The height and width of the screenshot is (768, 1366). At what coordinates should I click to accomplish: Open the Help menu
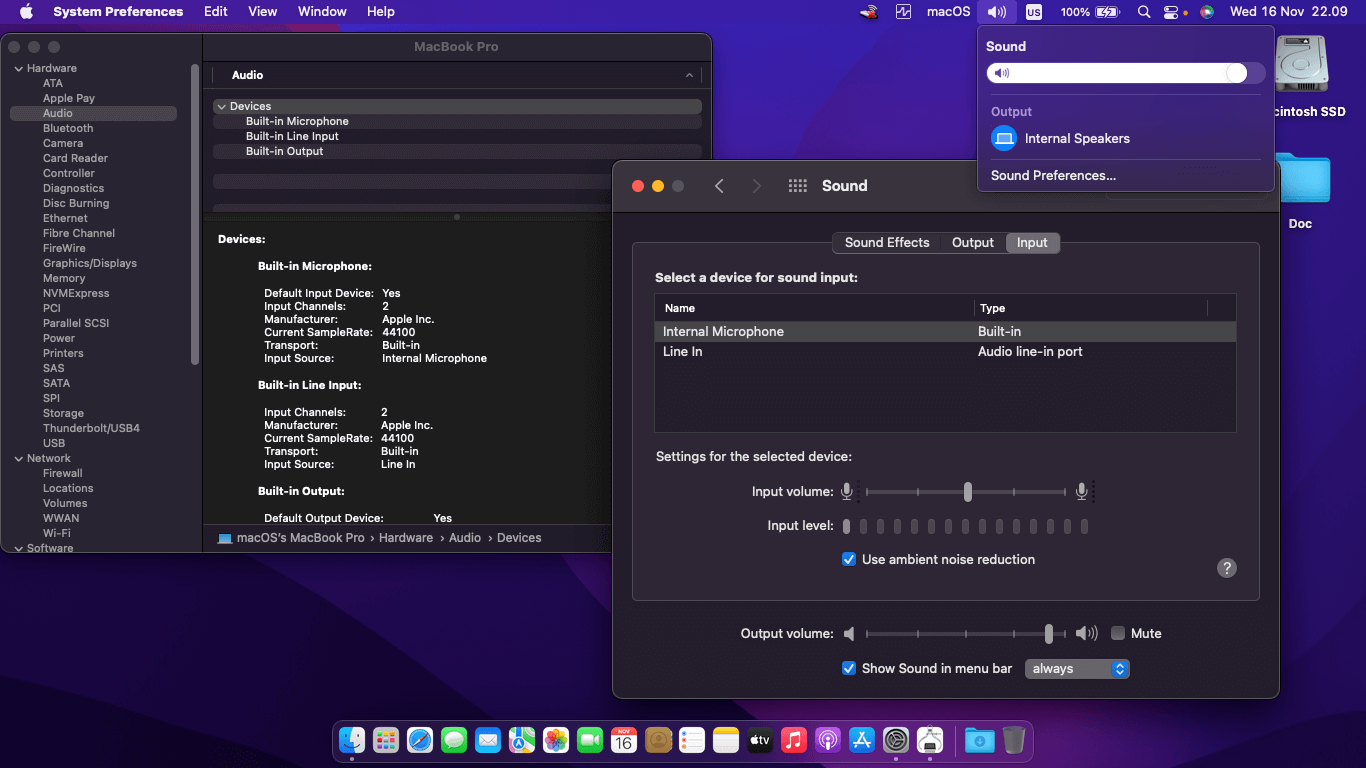coord(381,12)
